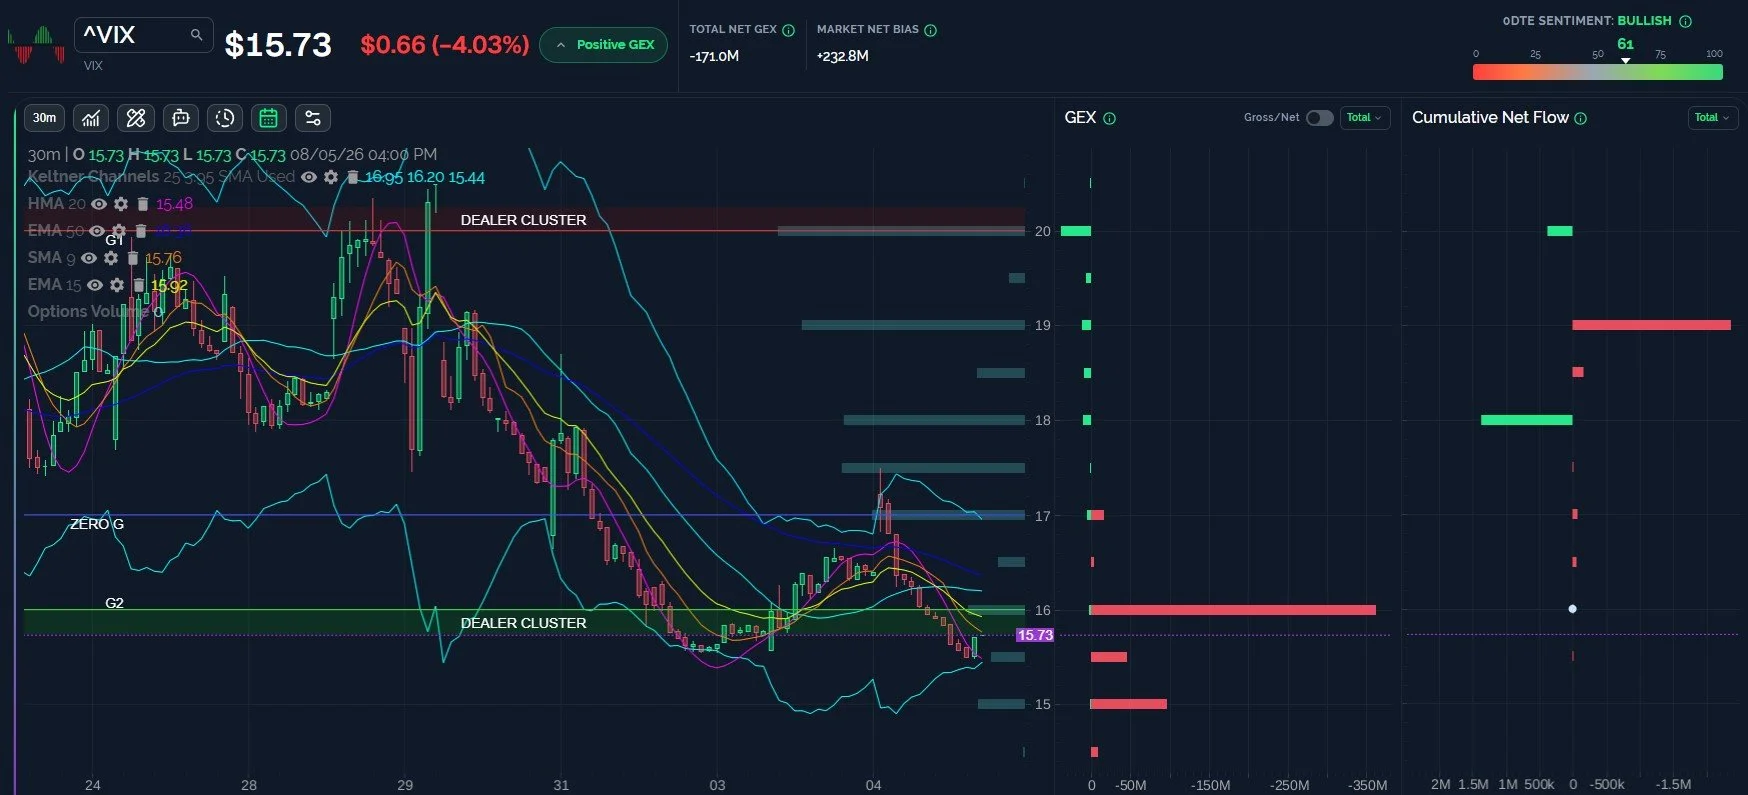Show Market Net Bias info tooltip
Screen dimensions: 1748x795
931,30
